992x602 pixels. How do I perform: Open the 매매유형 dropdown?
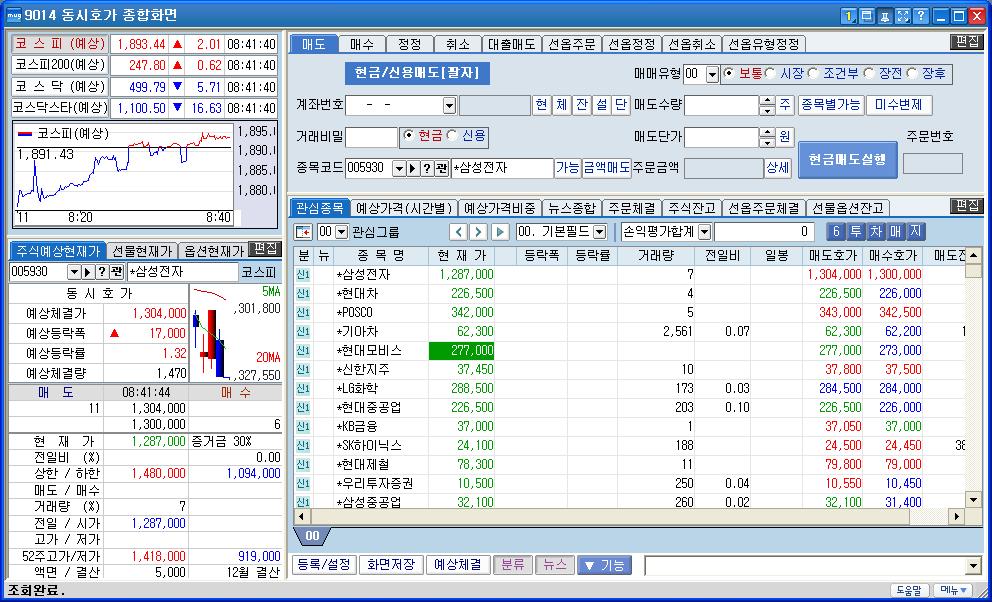click(713, 74)
